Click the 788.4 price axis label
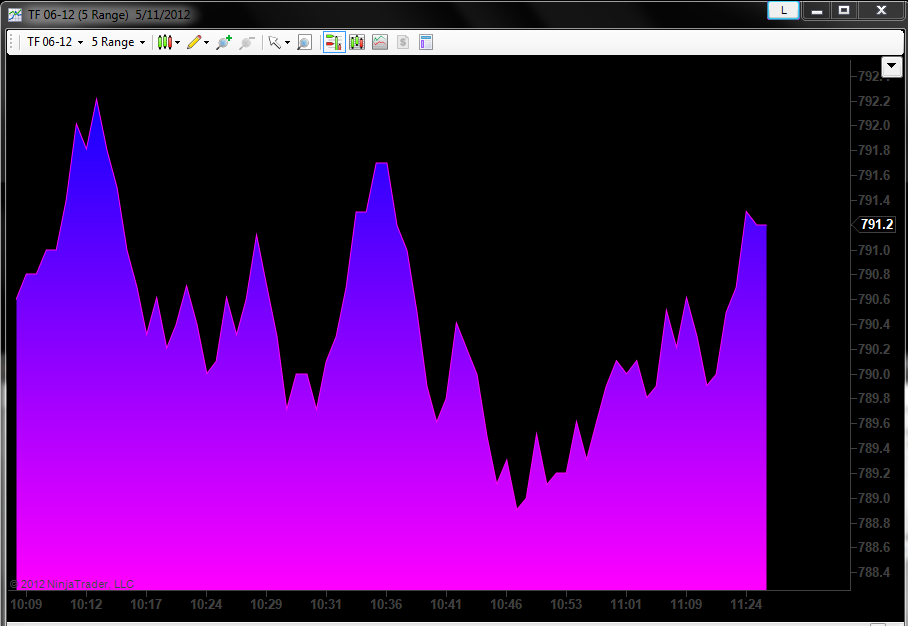908x626 pixels. tap(874, 573)
